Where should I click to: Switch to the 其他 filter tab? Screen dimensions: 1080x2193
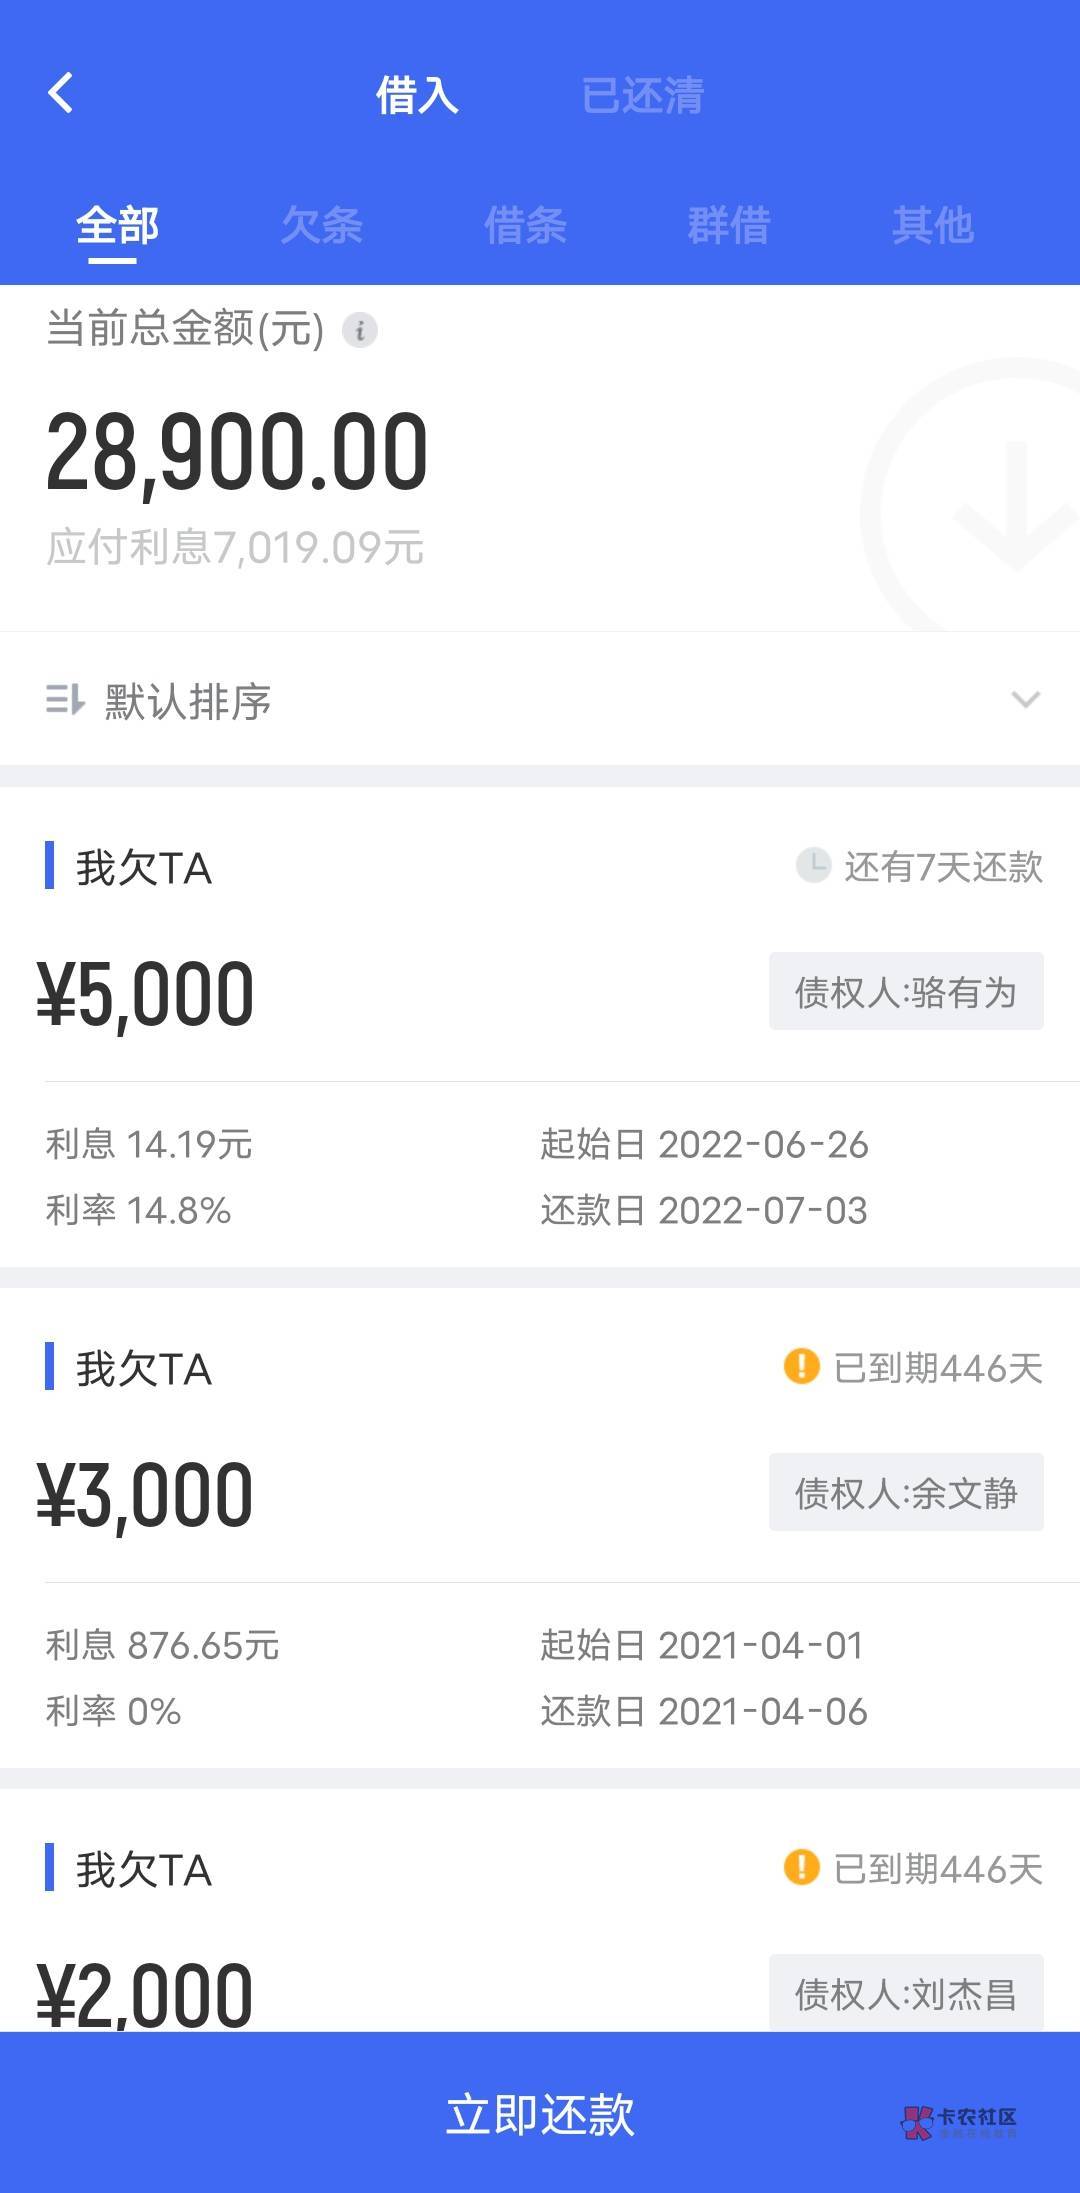[933, 225]
